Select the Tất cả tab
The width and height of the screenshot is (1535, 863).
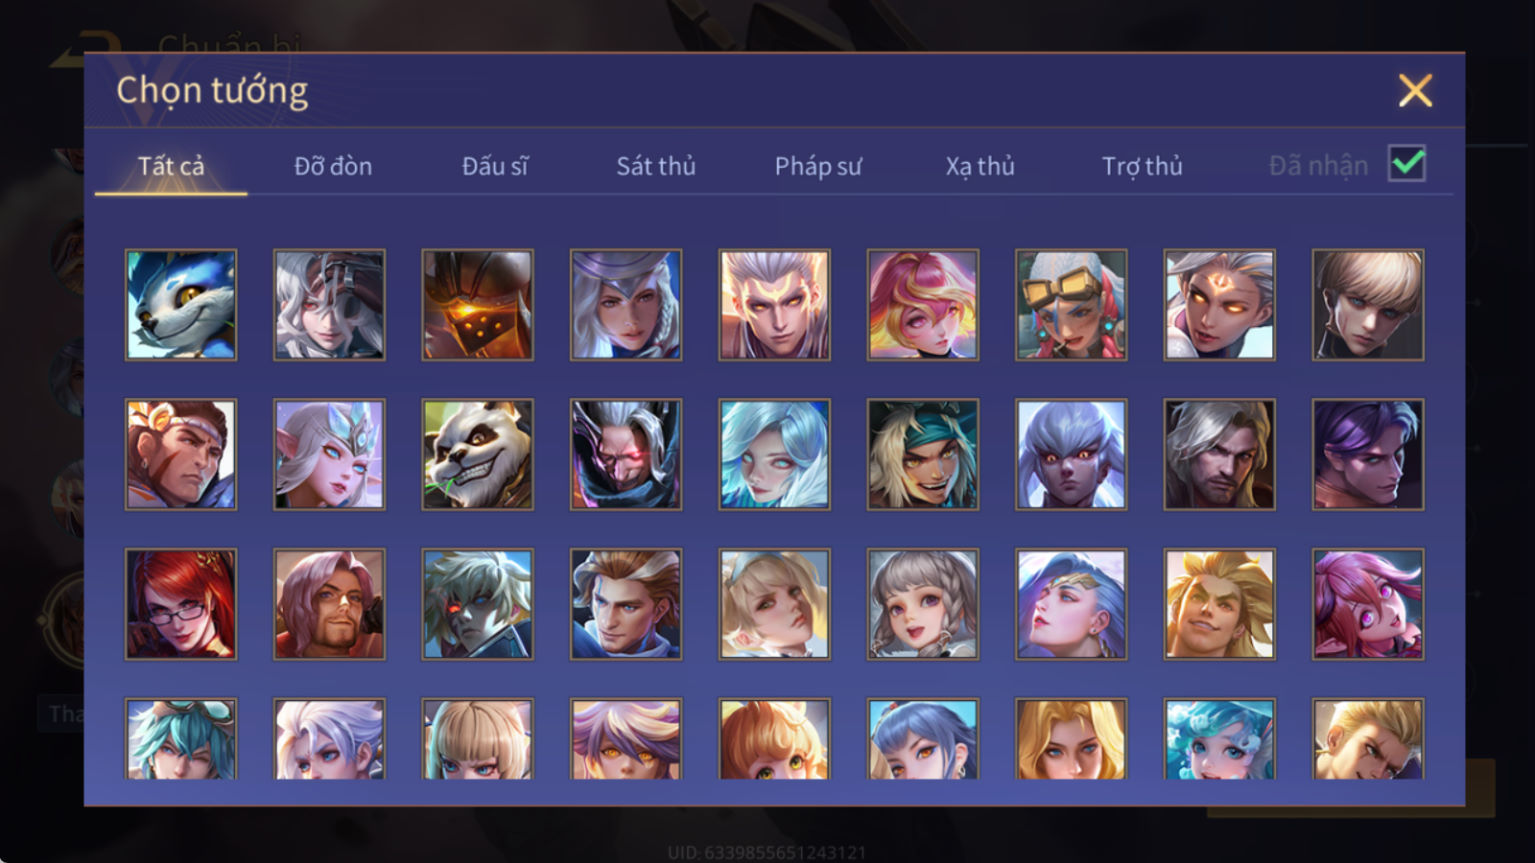click(x=171, y=166)
